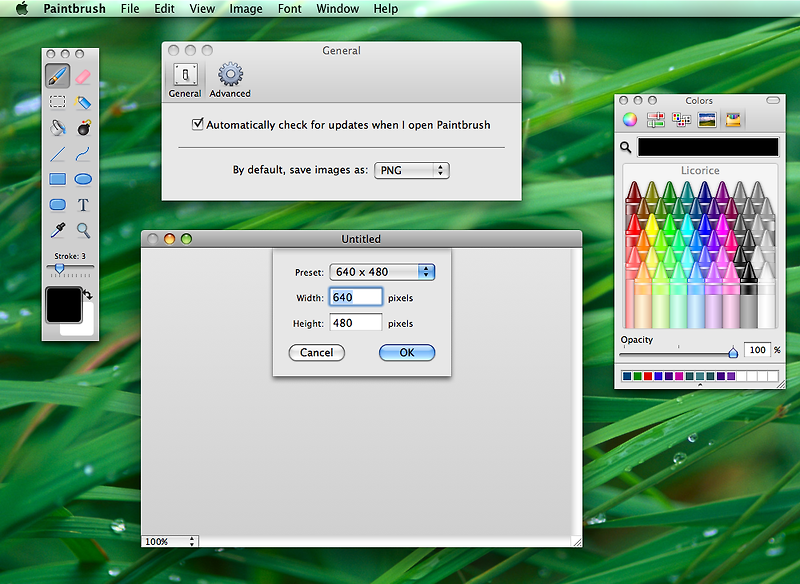Toggle automatic update checking in General preferences

[195, 124]
